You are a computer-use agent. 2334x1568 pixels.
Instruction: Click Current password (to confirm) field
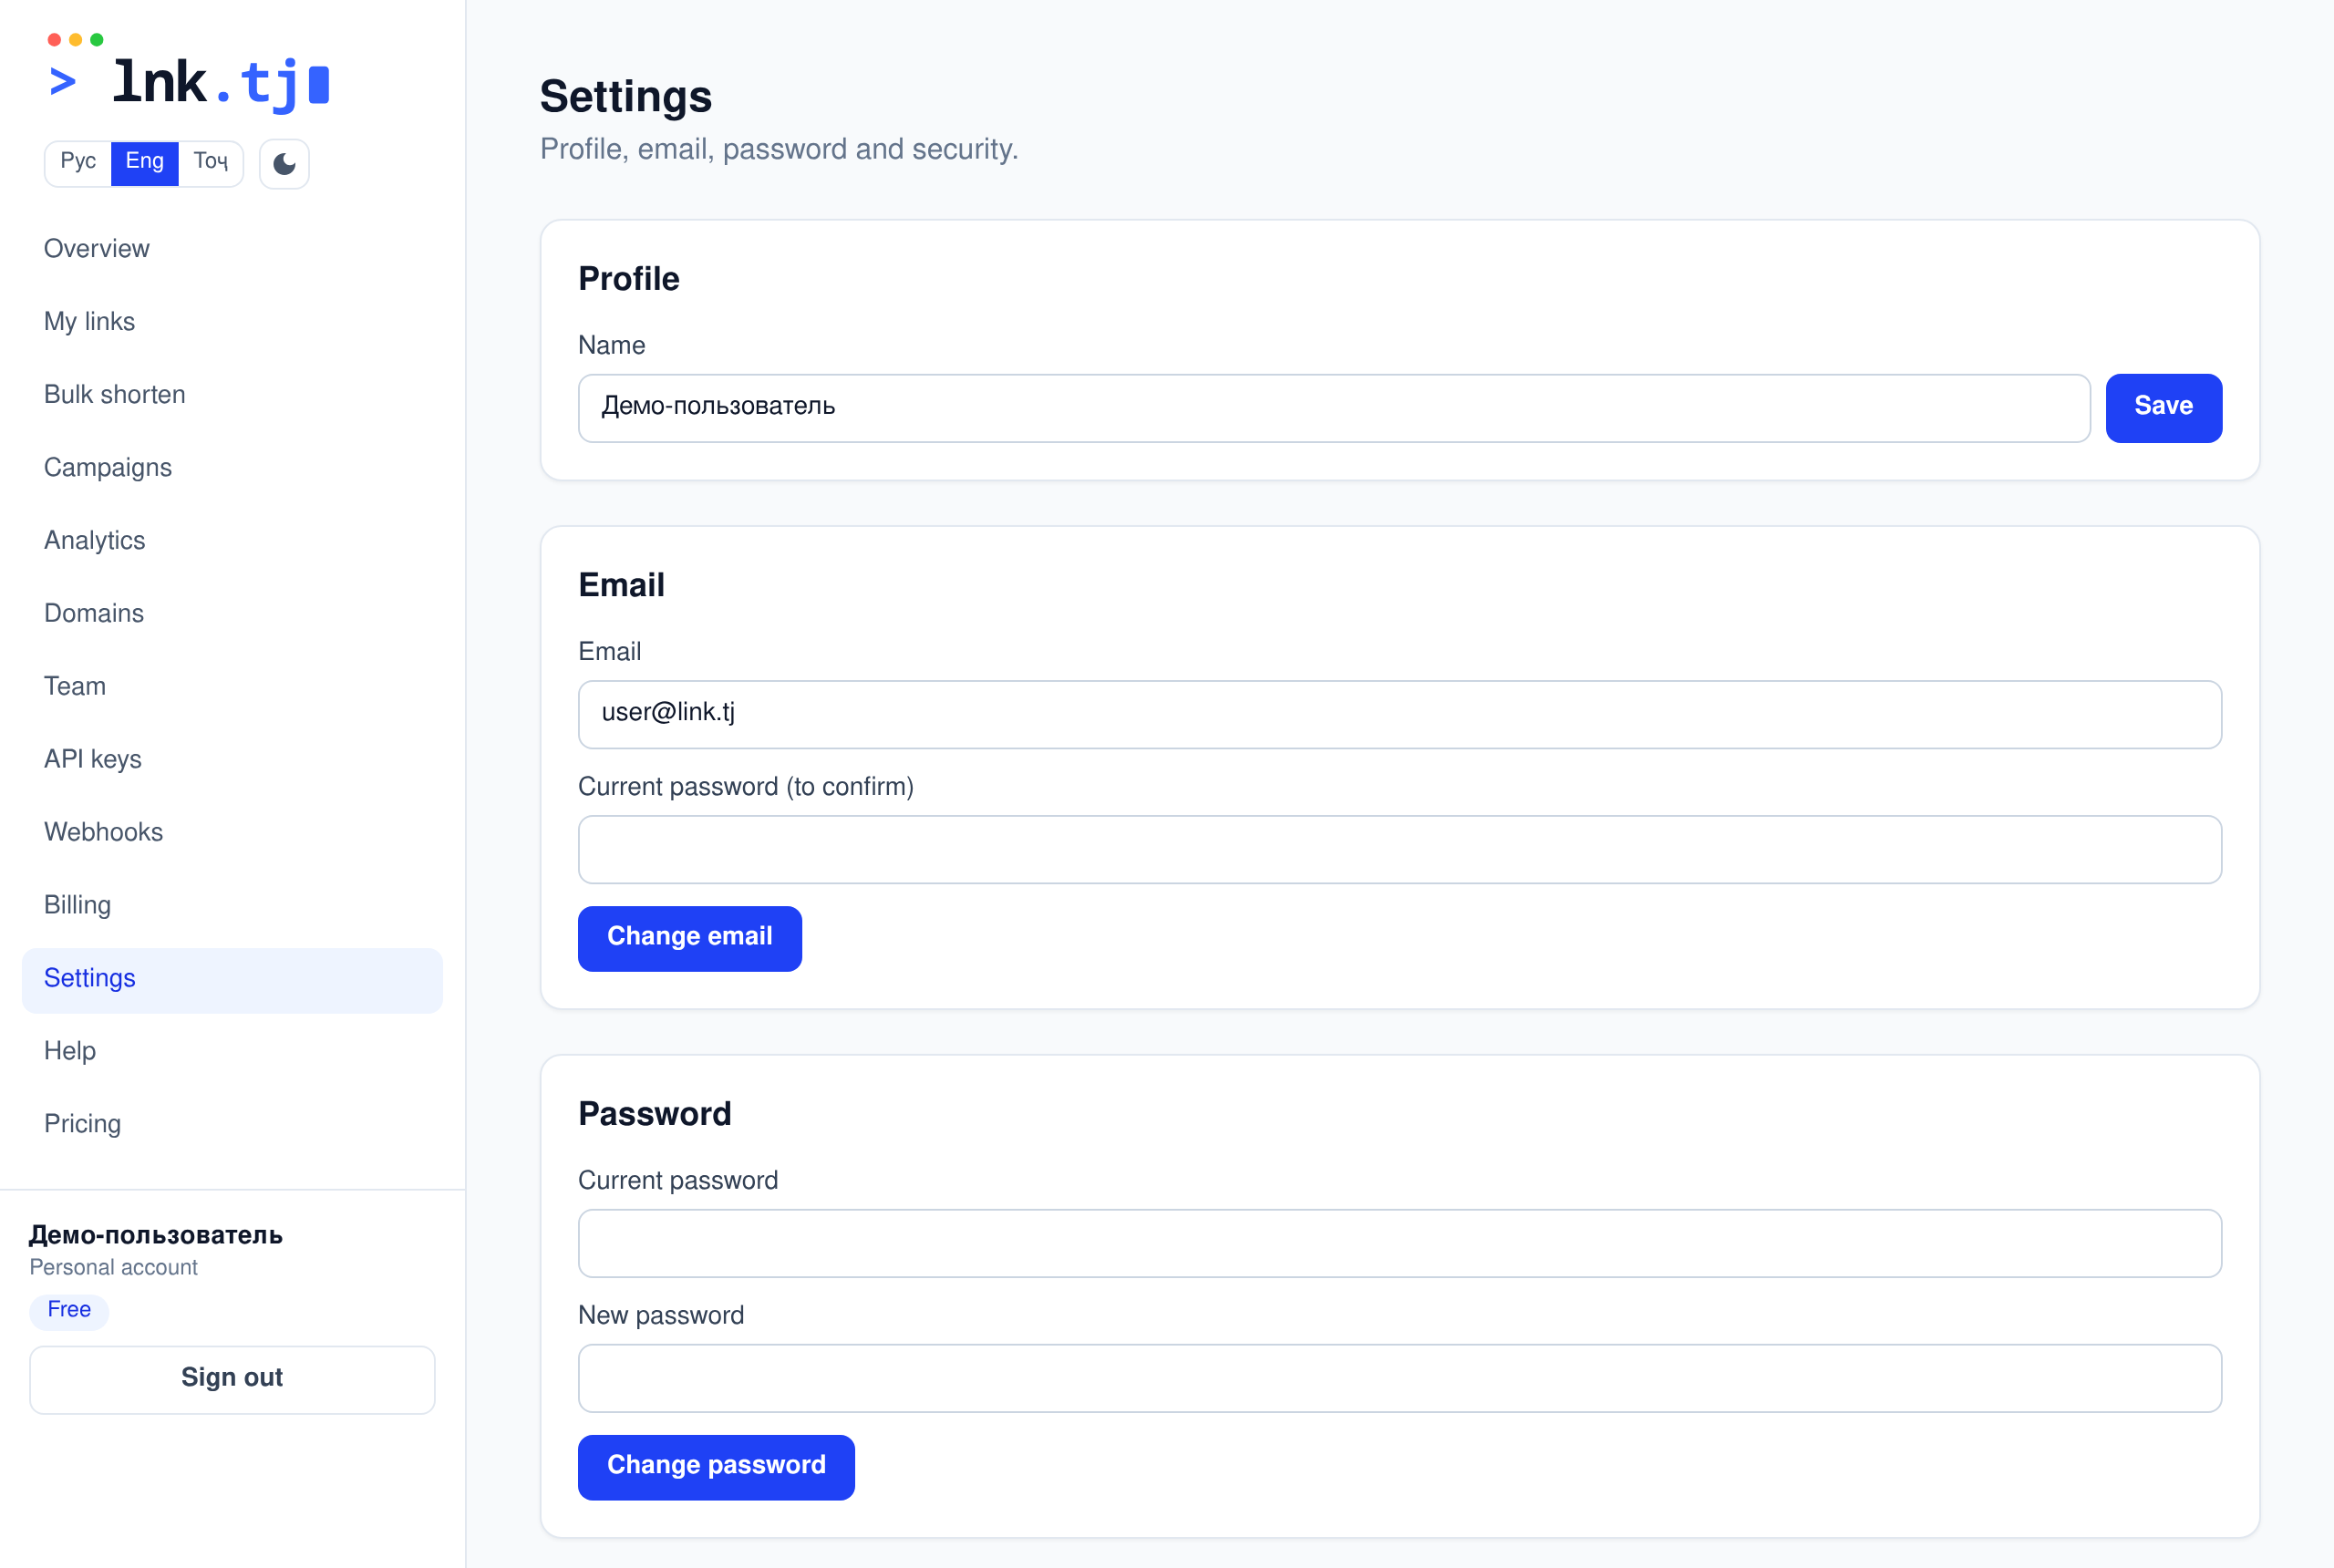(x=1400, y=849)
